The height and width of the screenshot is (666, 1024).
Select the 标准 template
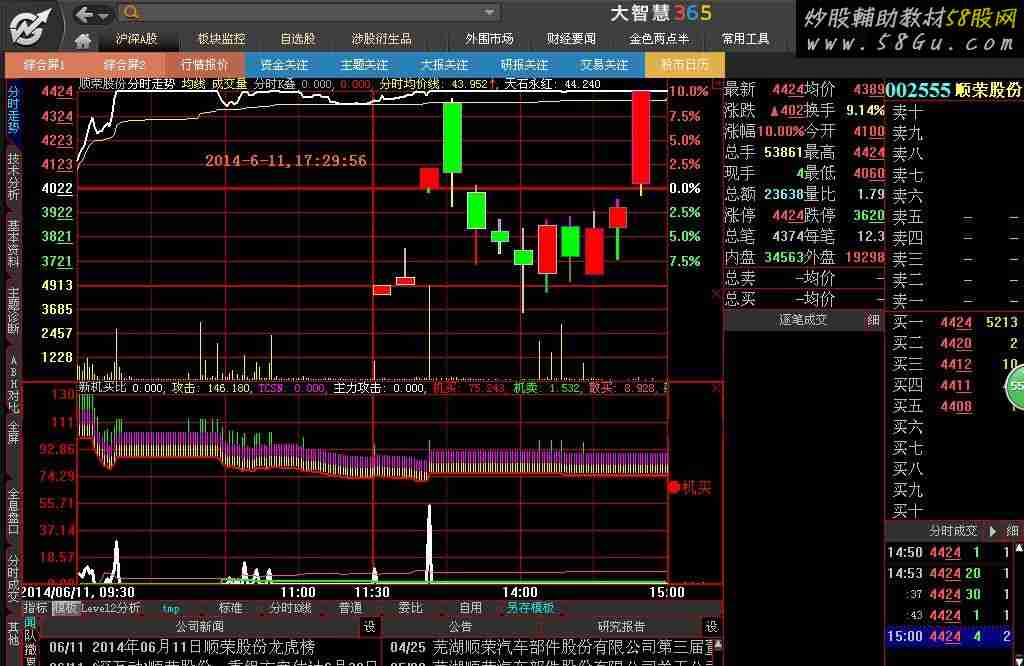click(x=230, y=608)
